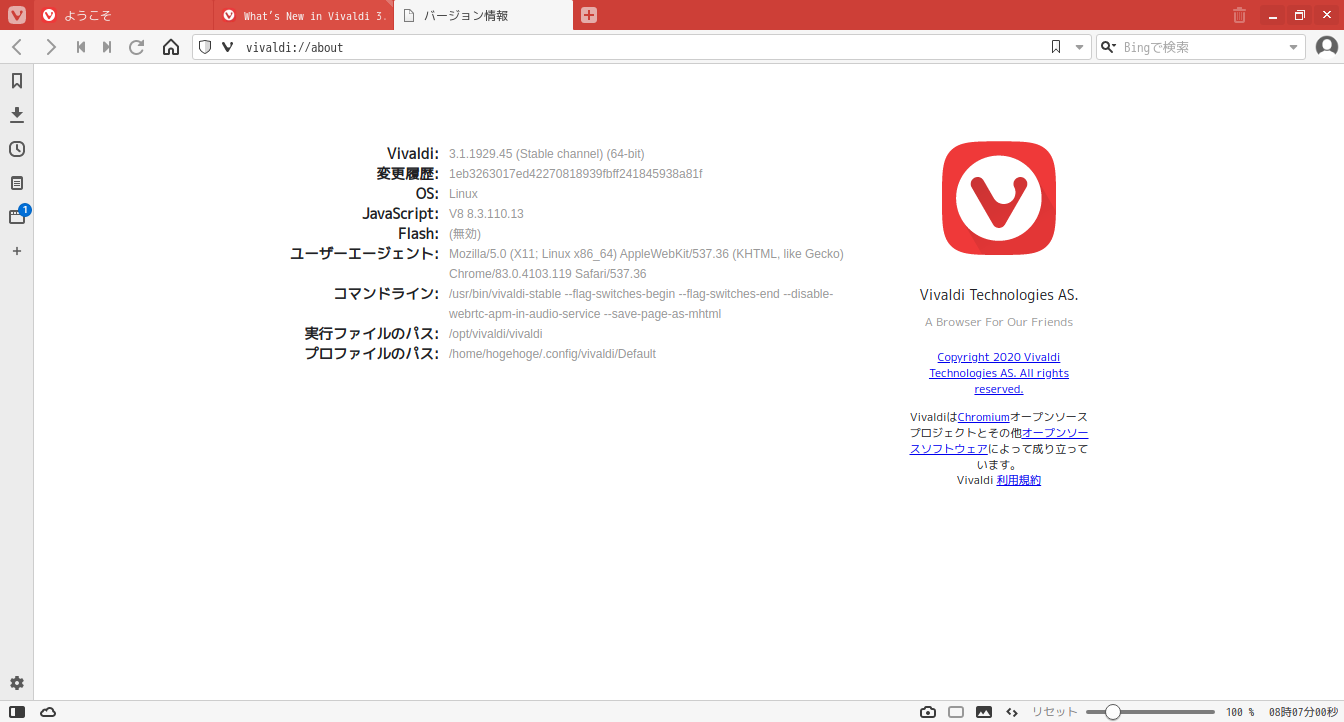Switch to the ようこそ tab

(124, 15)
